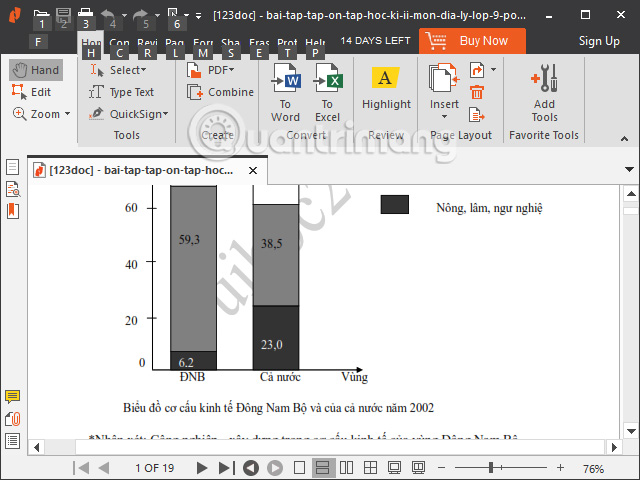Open the bottom list panel in sidebar
This screenshot has height=480, width=640.
(13, 441)
